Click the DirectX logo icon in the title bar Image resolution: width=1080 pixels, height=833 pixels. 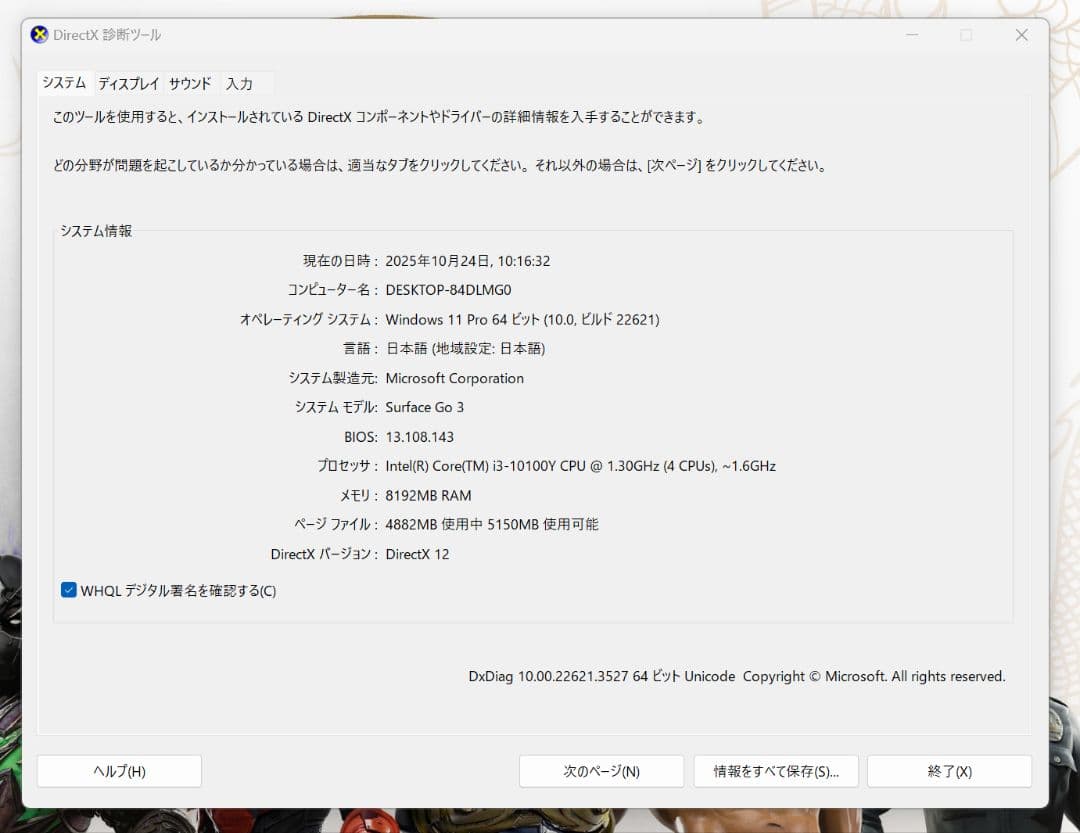38,34
